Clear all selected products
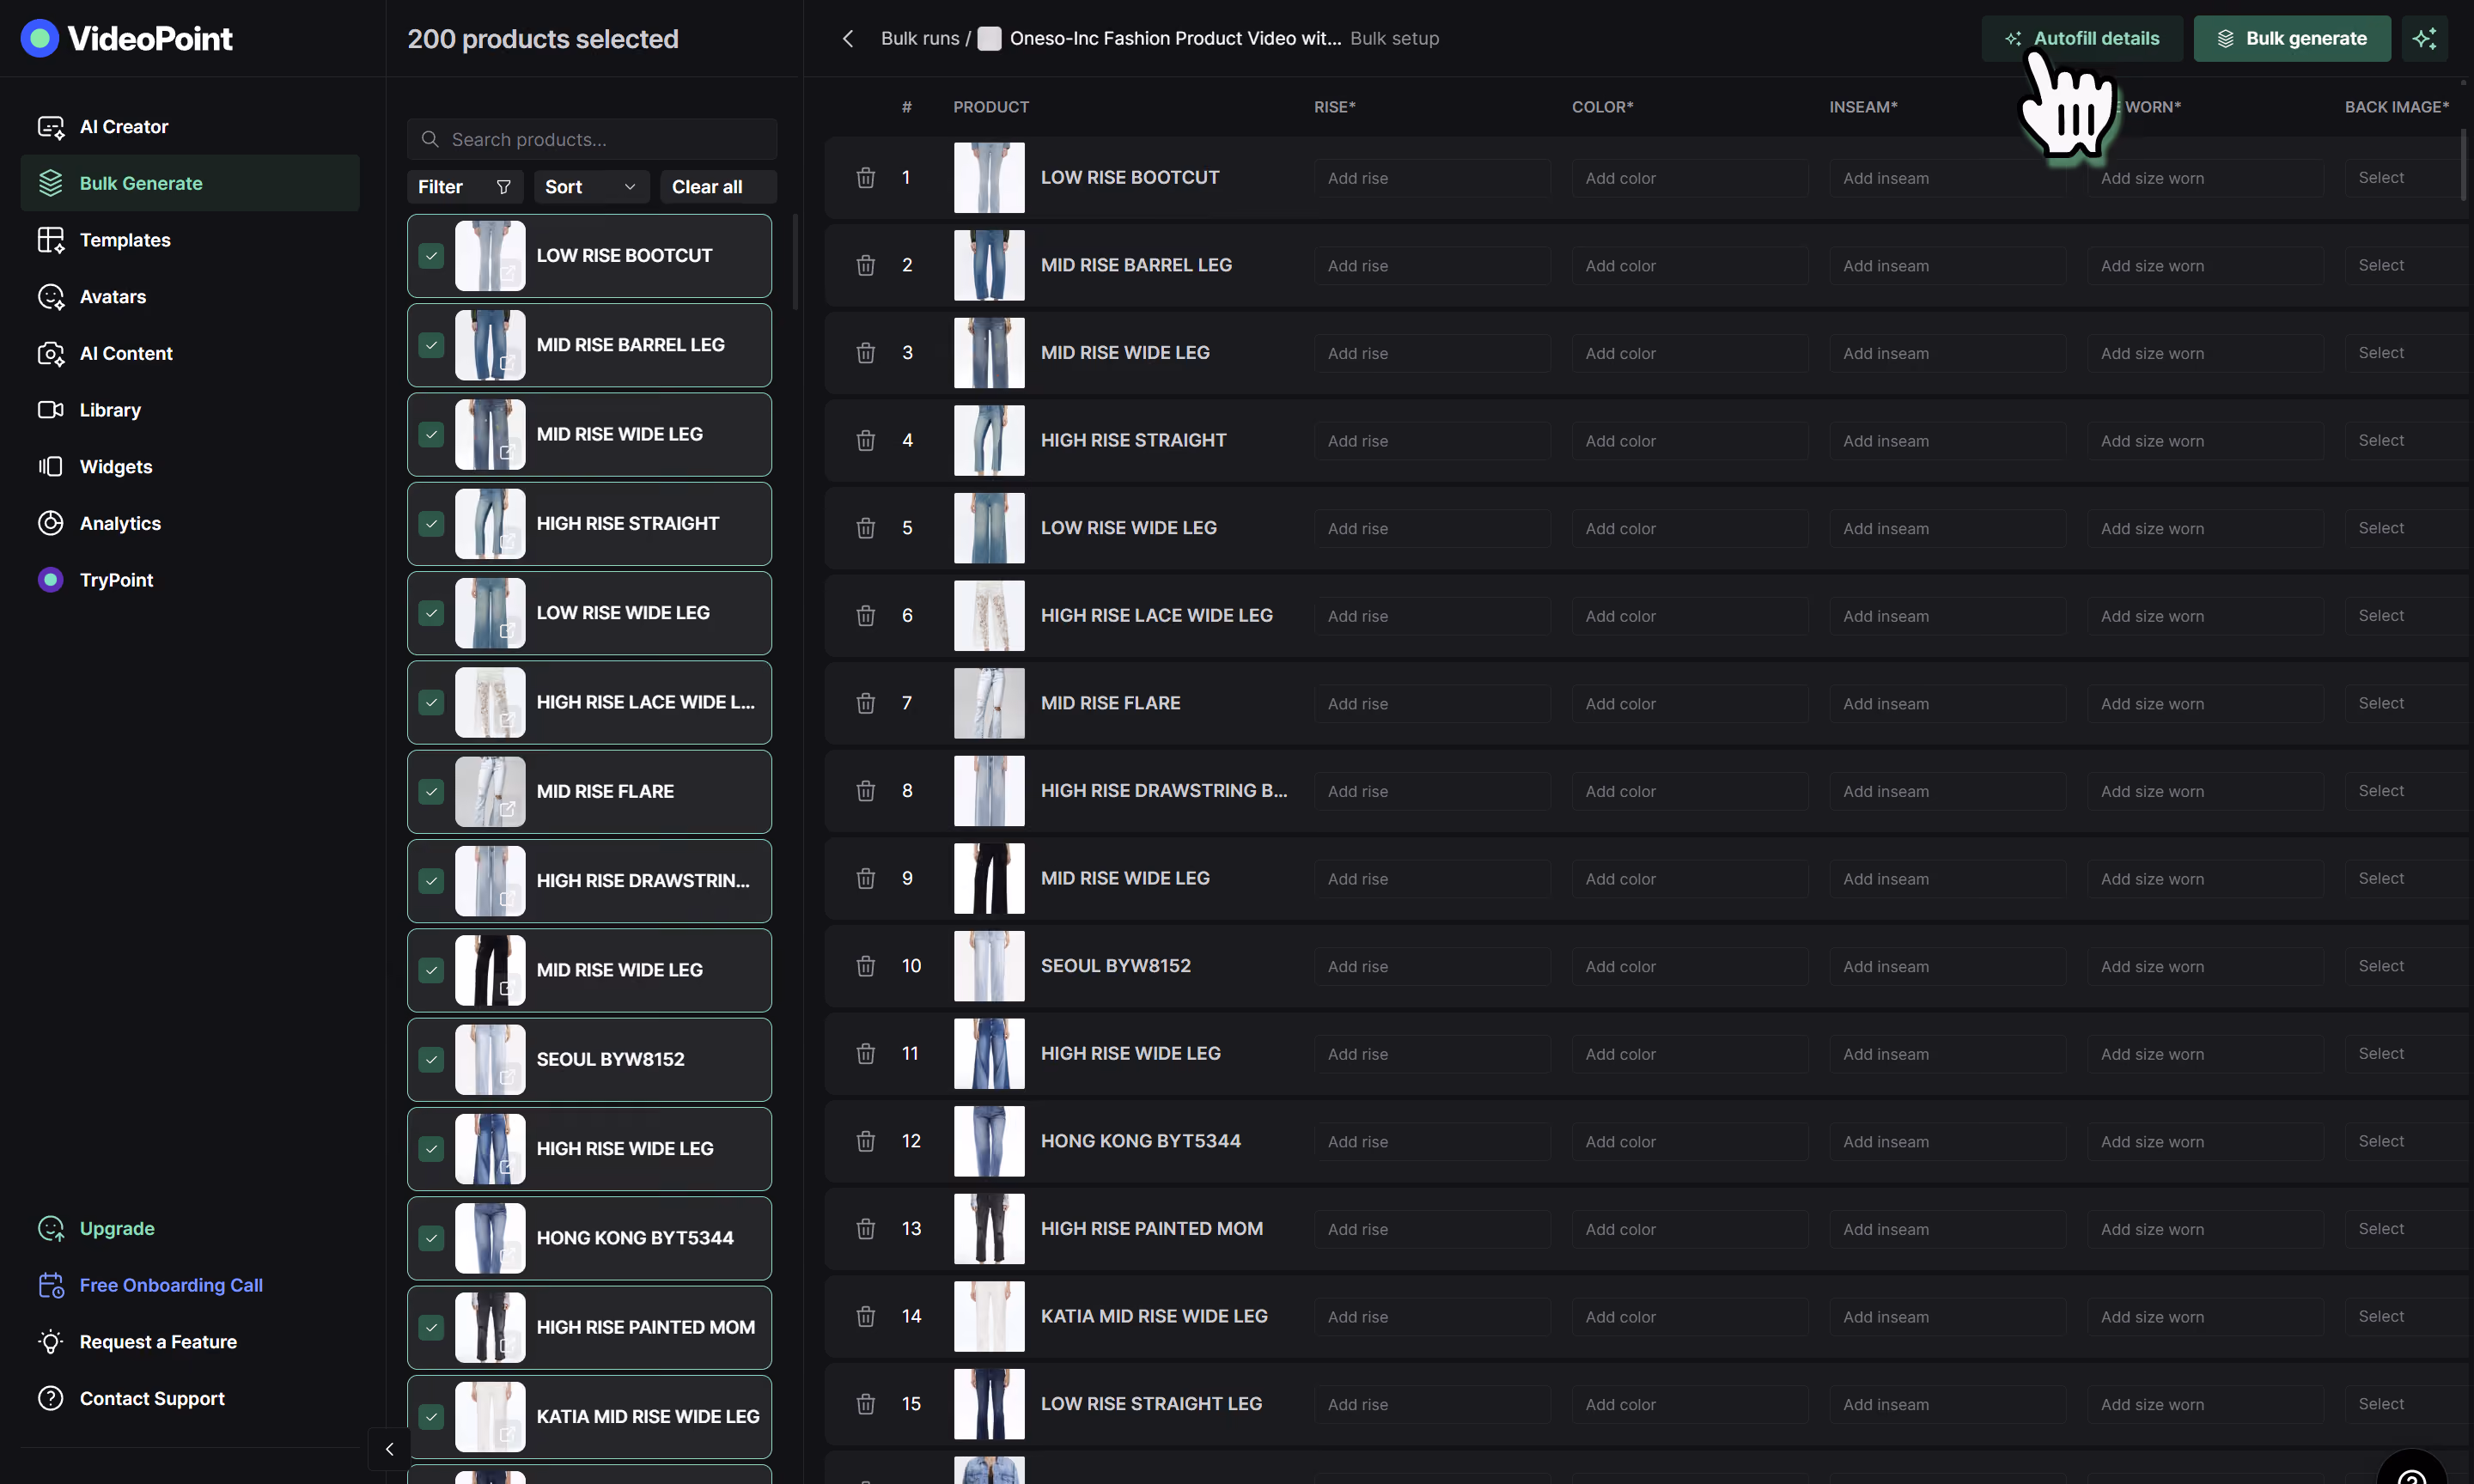Image resolution: width=2474 pixels, height=1484 pixels. coord(718,187)
